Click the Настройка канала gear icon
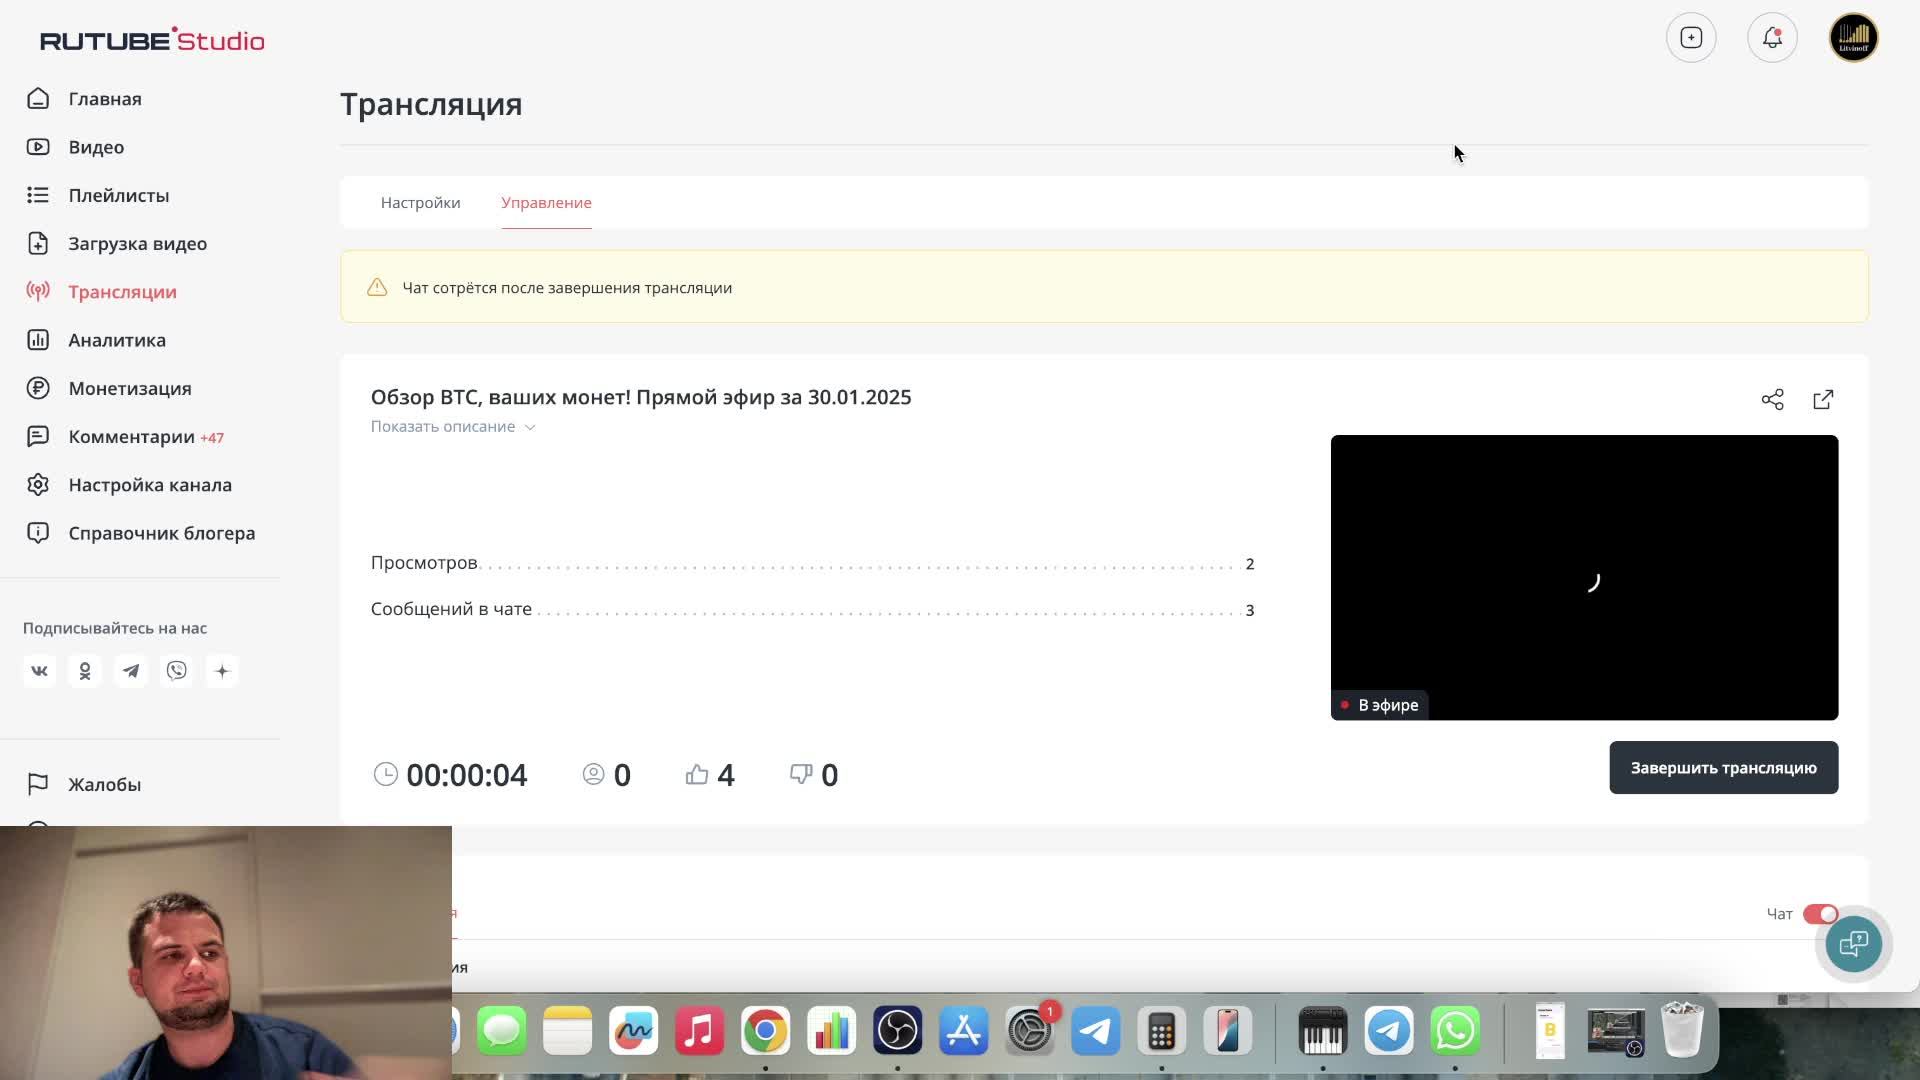Viewport: 1920px width, 1080px height. click(38, 485)
